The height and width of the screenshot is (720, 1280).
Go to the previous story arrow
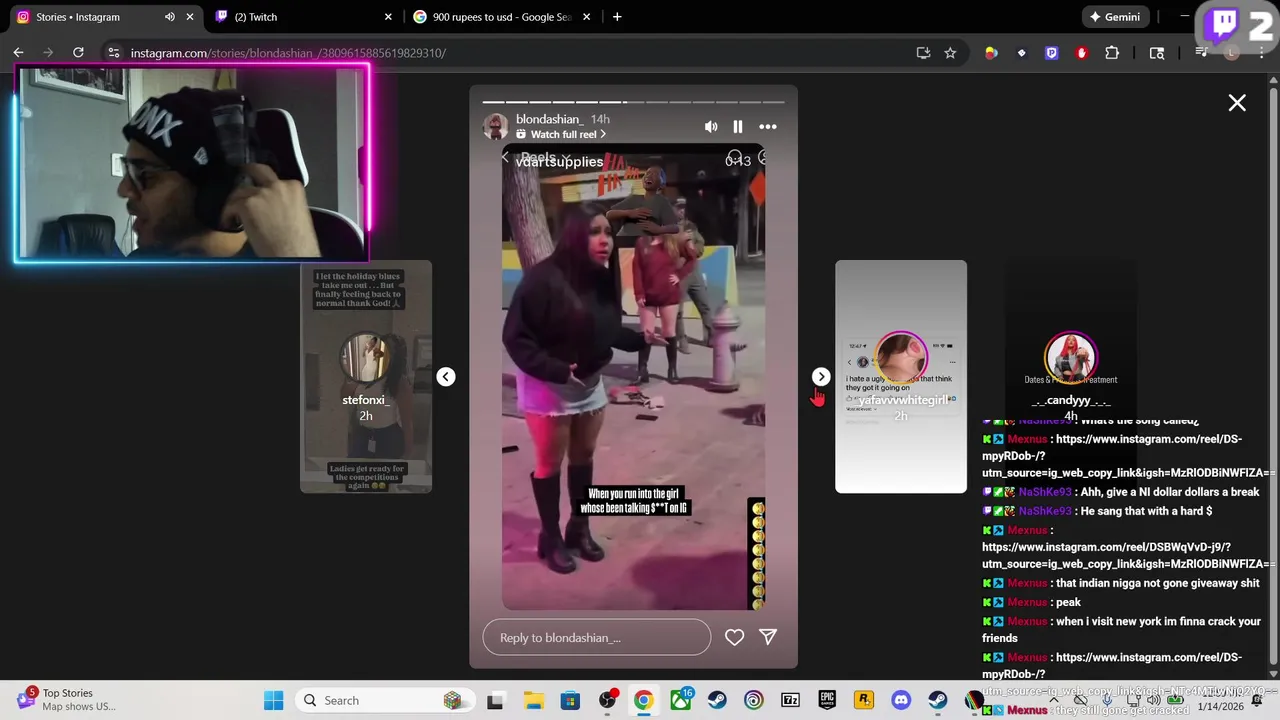tap(446, 377)
